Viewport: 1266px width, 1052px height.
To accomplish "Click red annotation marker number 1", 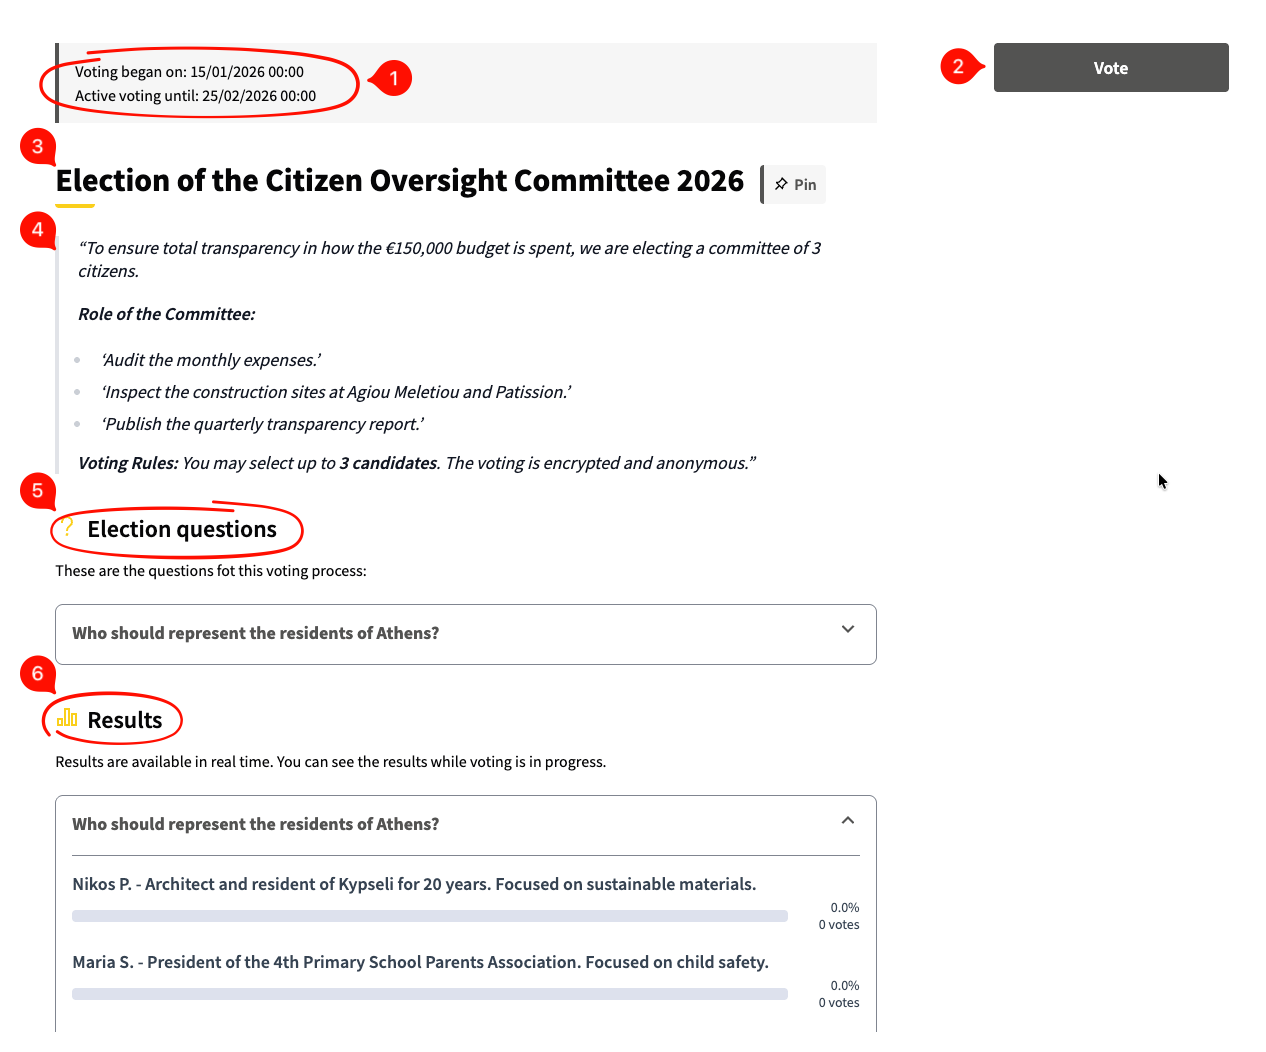I will point(394,78).
